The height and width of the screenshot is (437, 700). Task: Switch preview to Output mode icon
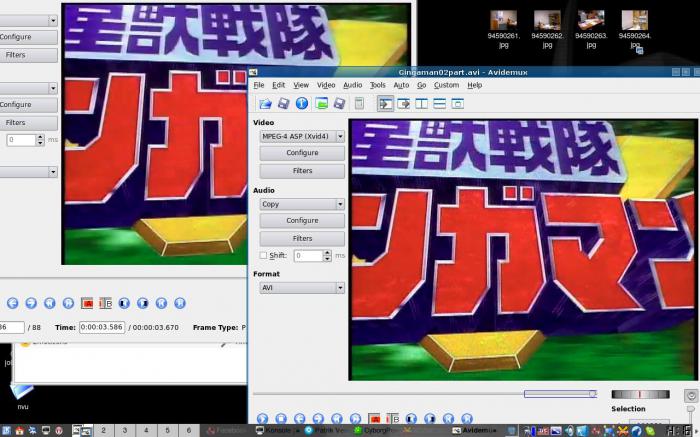point(404,104)
